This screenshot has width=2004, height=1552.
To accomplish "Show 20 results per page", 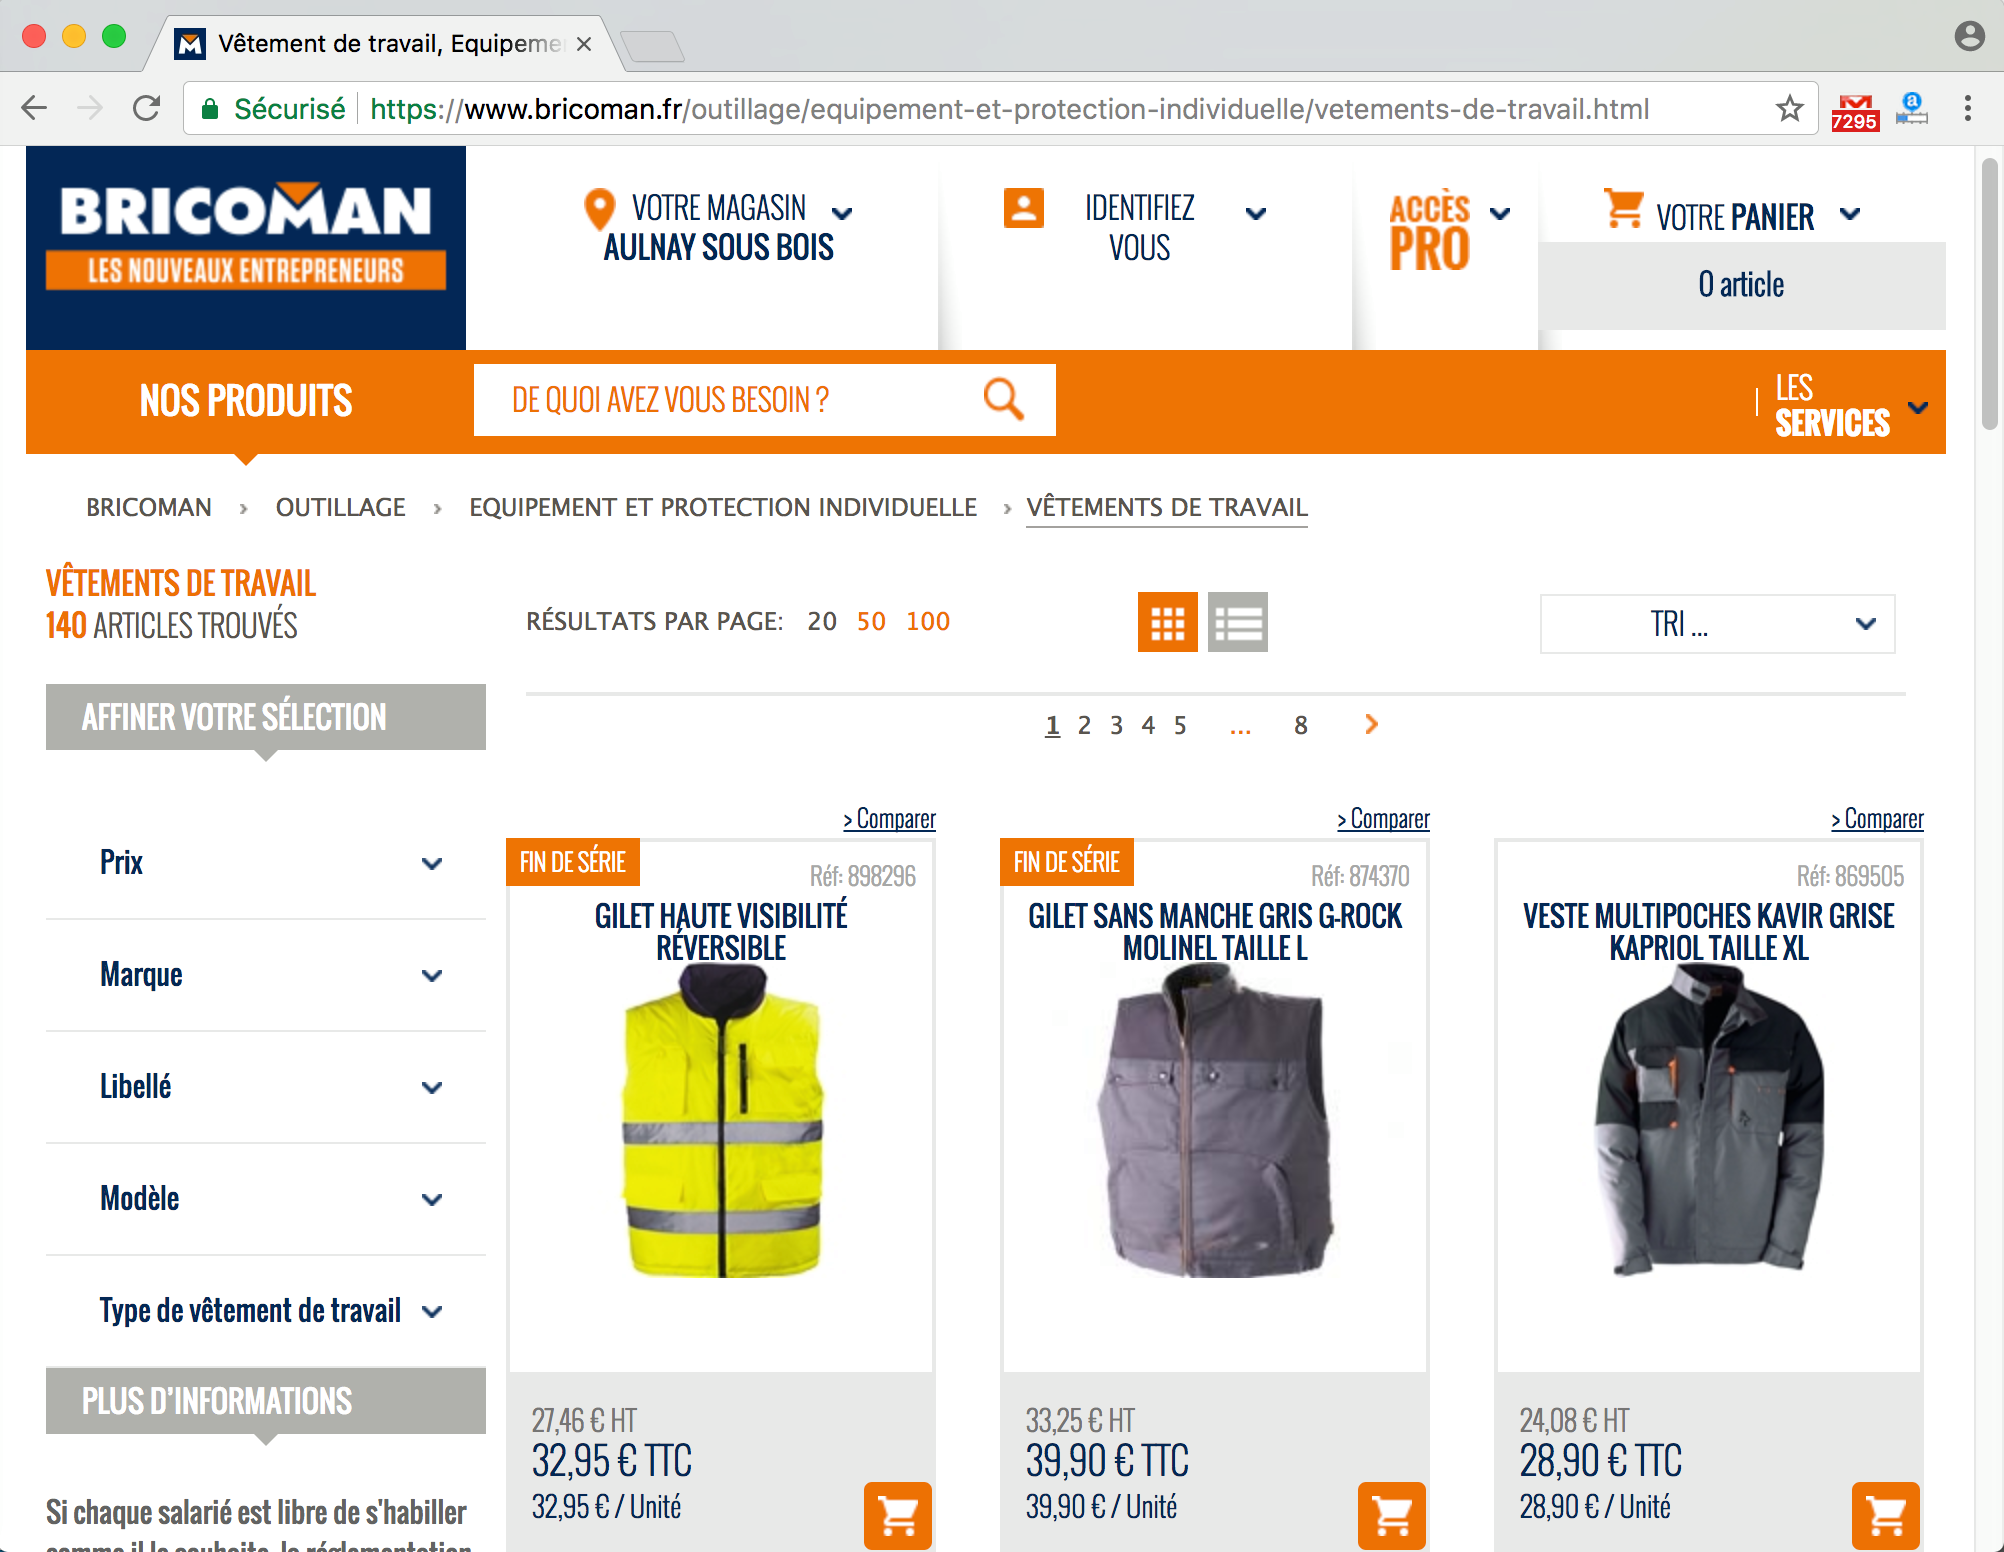I will pos(822,621).
